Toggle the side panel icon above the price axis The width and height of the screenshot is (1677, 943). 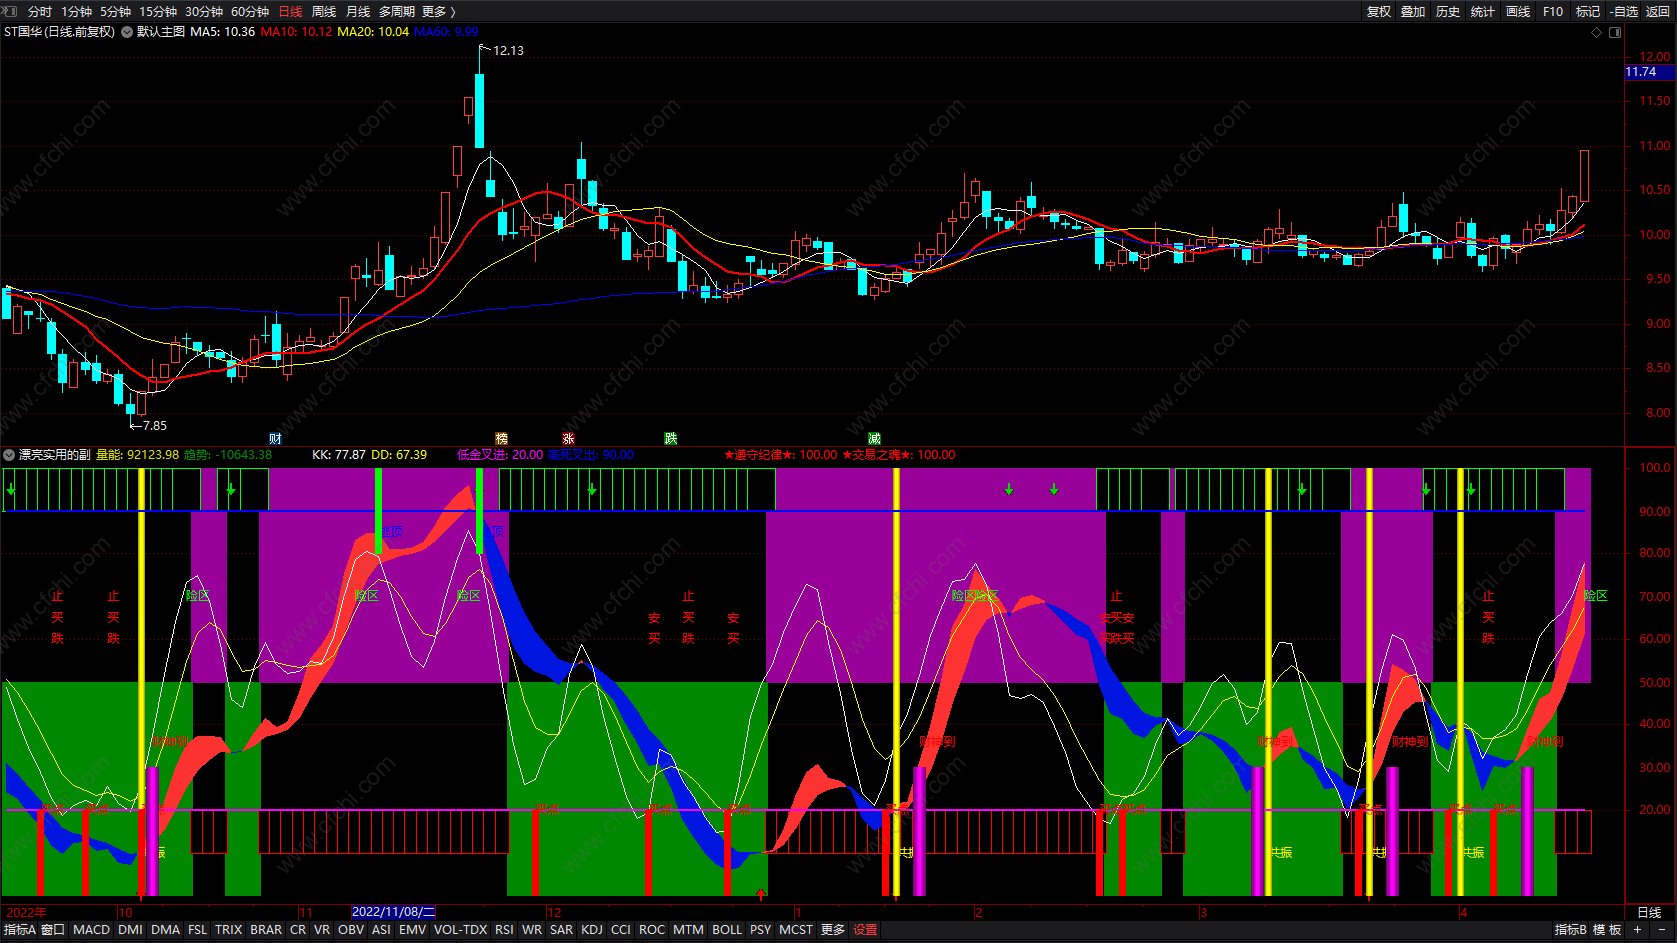click(x=1615, y=32)
